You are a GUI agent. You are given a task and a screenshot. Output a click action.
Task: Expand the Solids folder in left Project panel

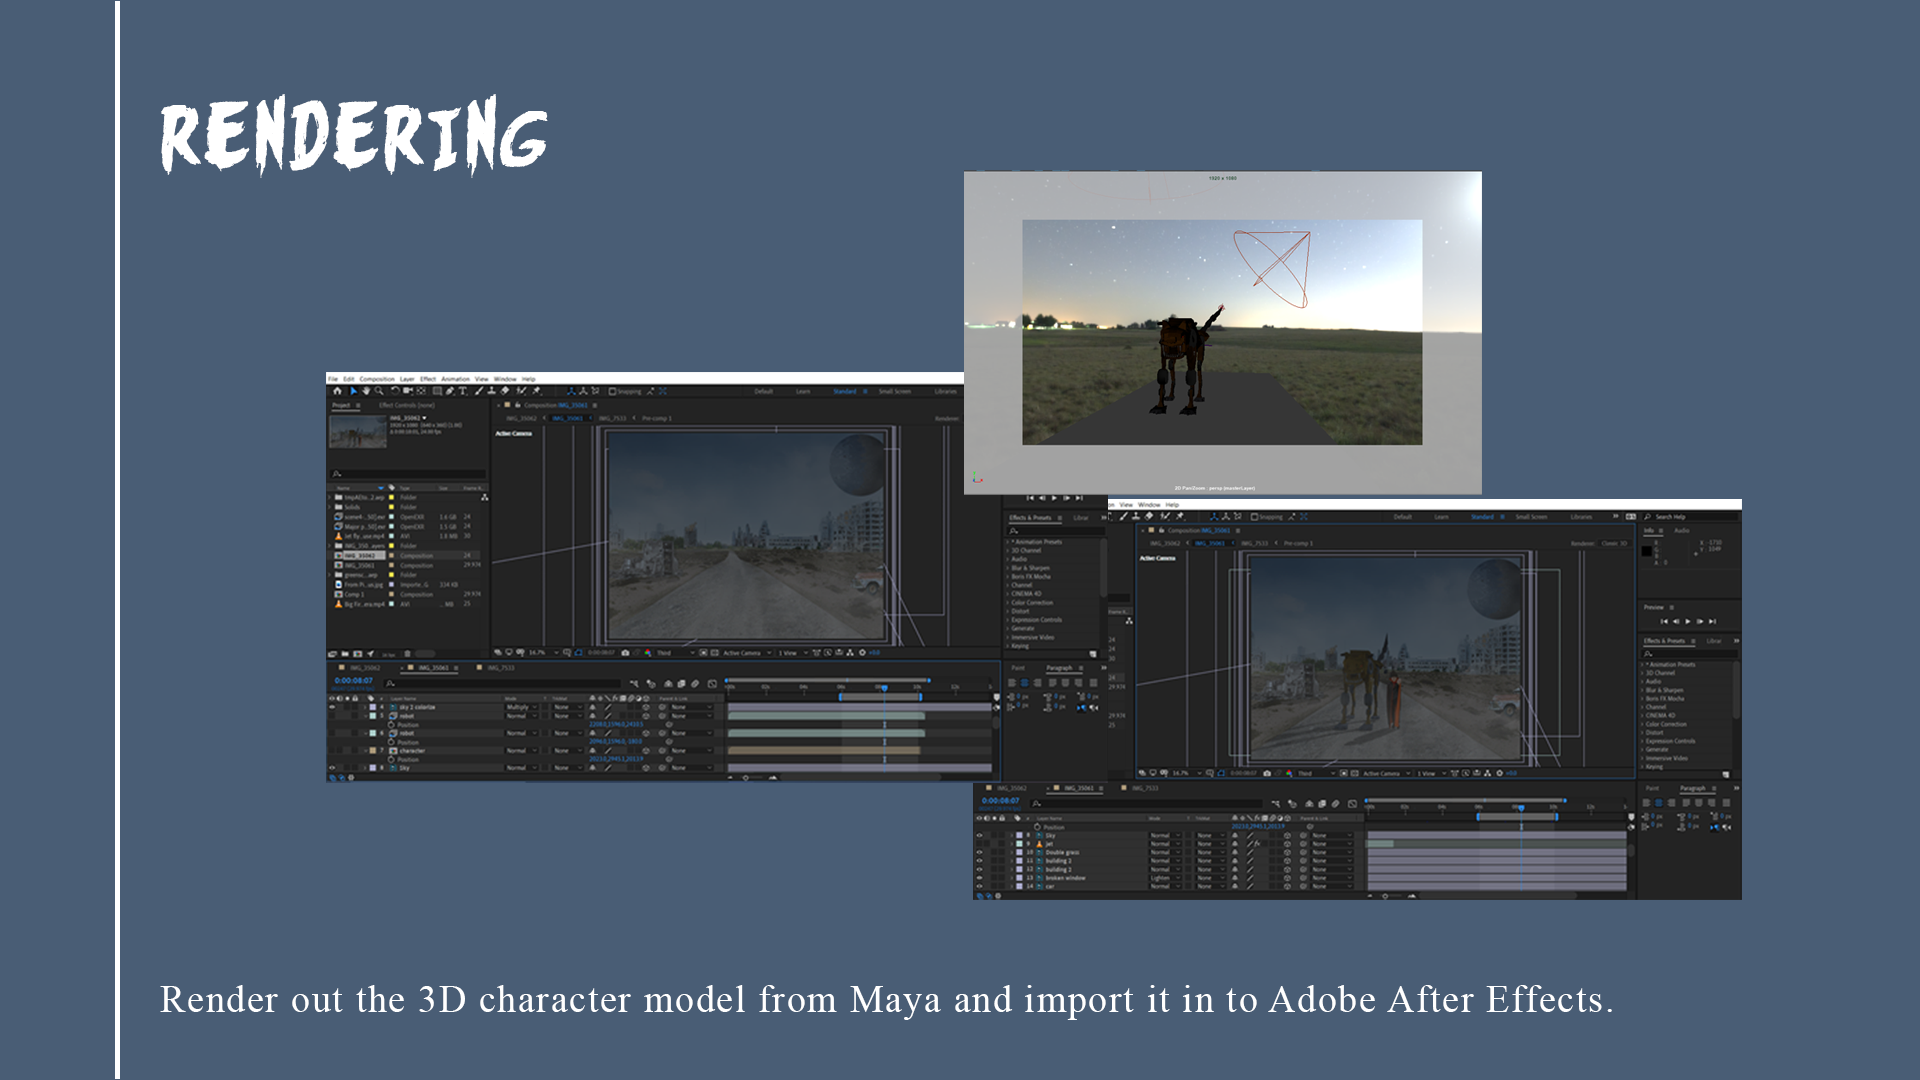331,507
